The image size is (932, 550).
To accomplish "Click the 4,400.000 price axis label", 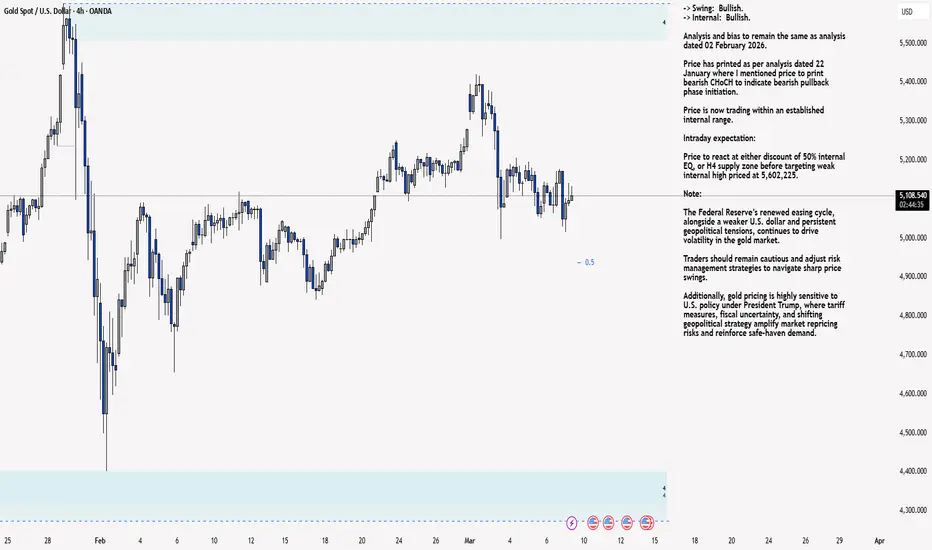I will coord(913,472).
